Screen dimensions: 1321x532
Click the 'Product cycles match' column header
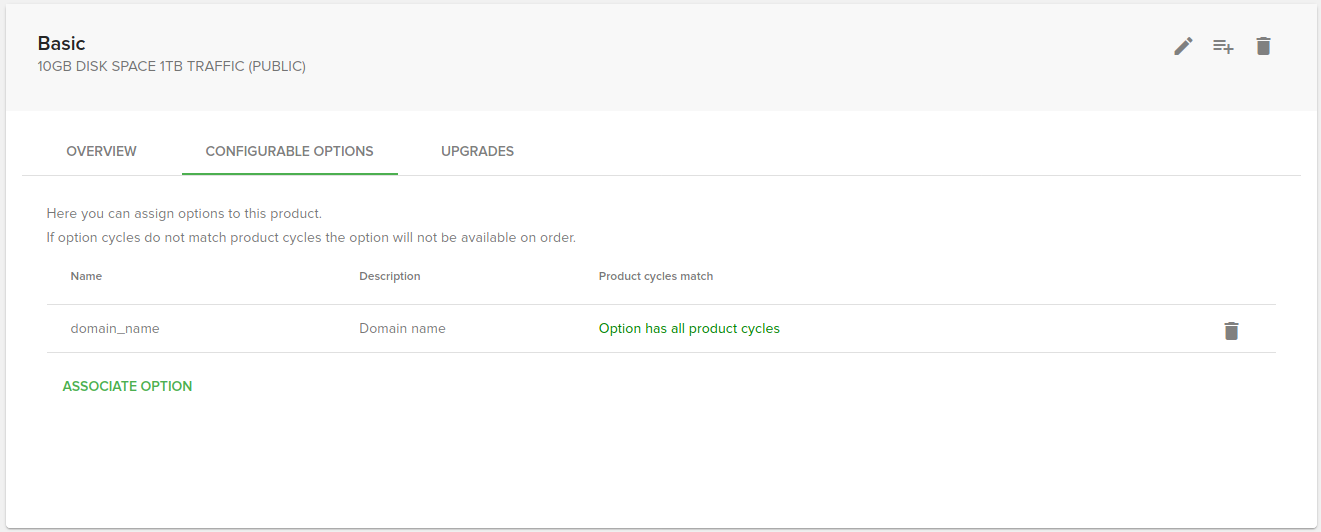655,276
